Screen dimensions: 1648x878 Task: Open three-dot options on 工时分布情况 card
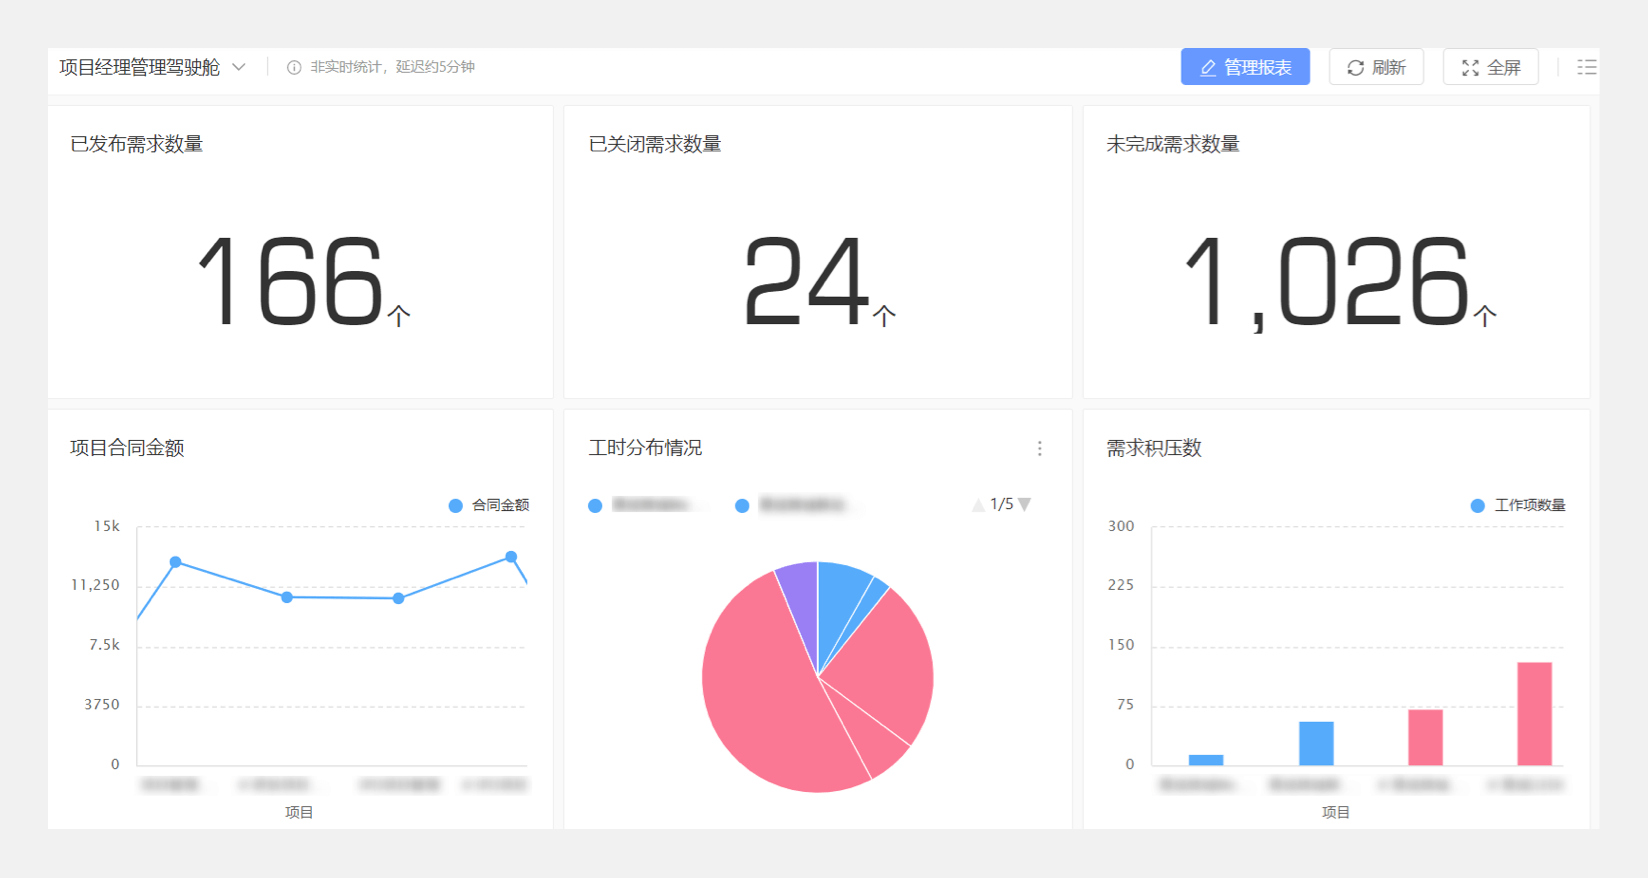(x=1040, y=448)
